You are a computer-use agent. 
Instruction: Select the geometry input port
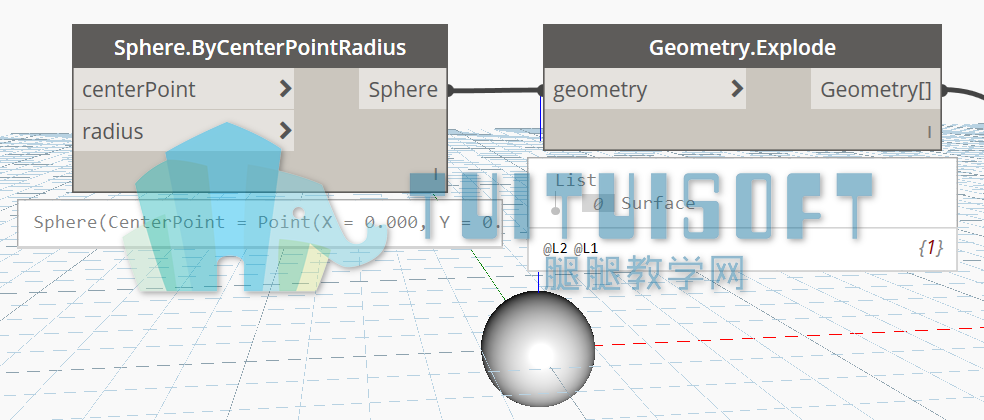click(x=645, y=90)
